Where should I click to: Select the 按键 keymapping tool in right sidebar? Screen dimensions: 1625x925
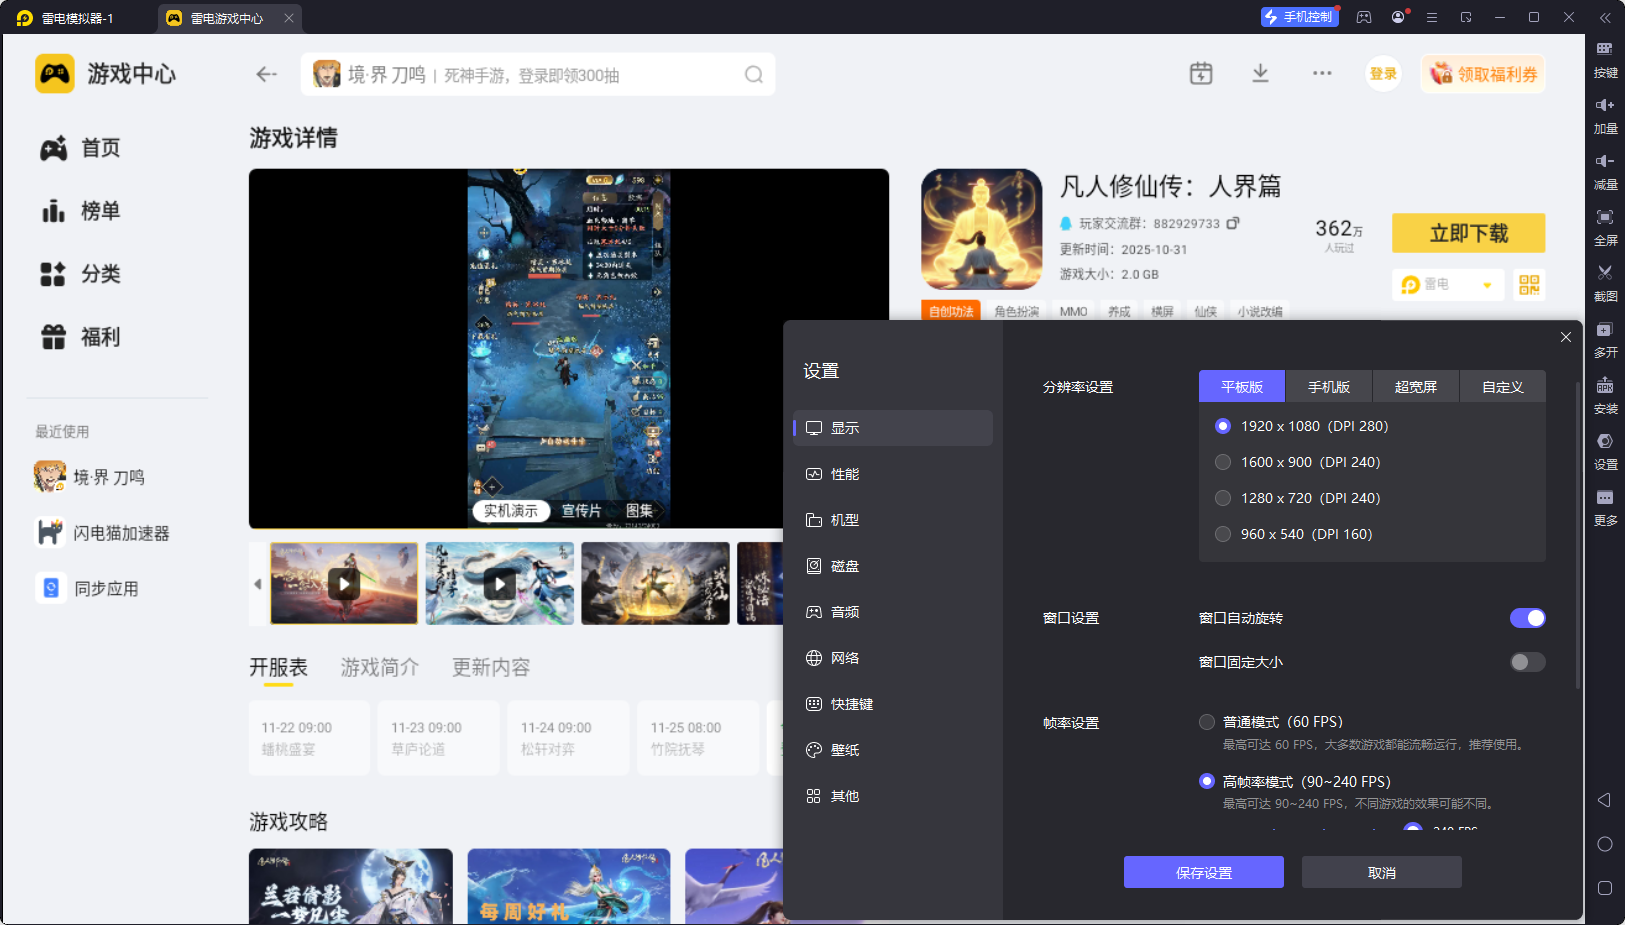(1604, 58)
